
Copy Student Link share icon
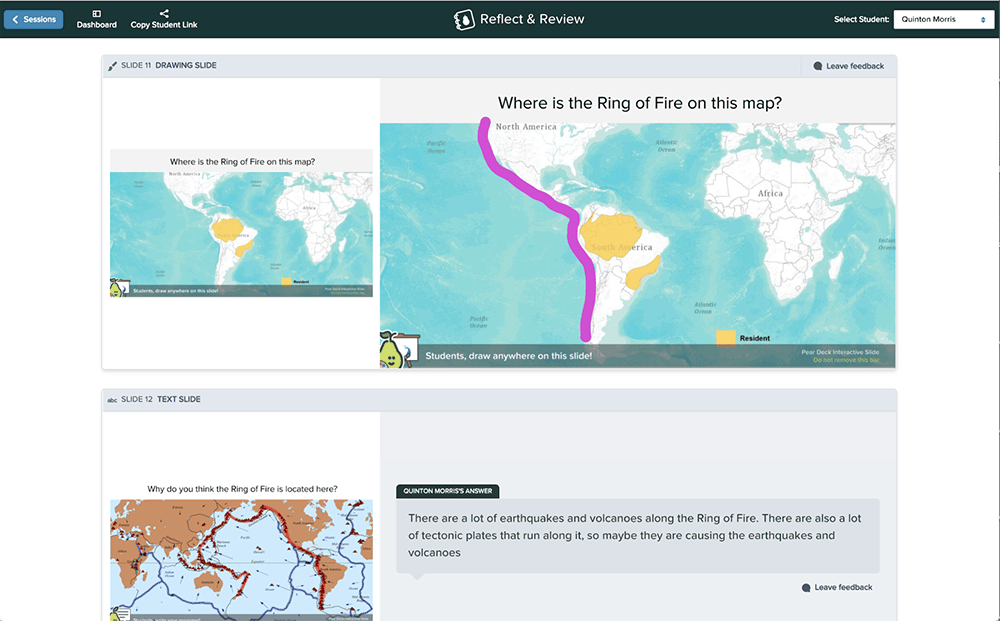[x=164, y=13]
